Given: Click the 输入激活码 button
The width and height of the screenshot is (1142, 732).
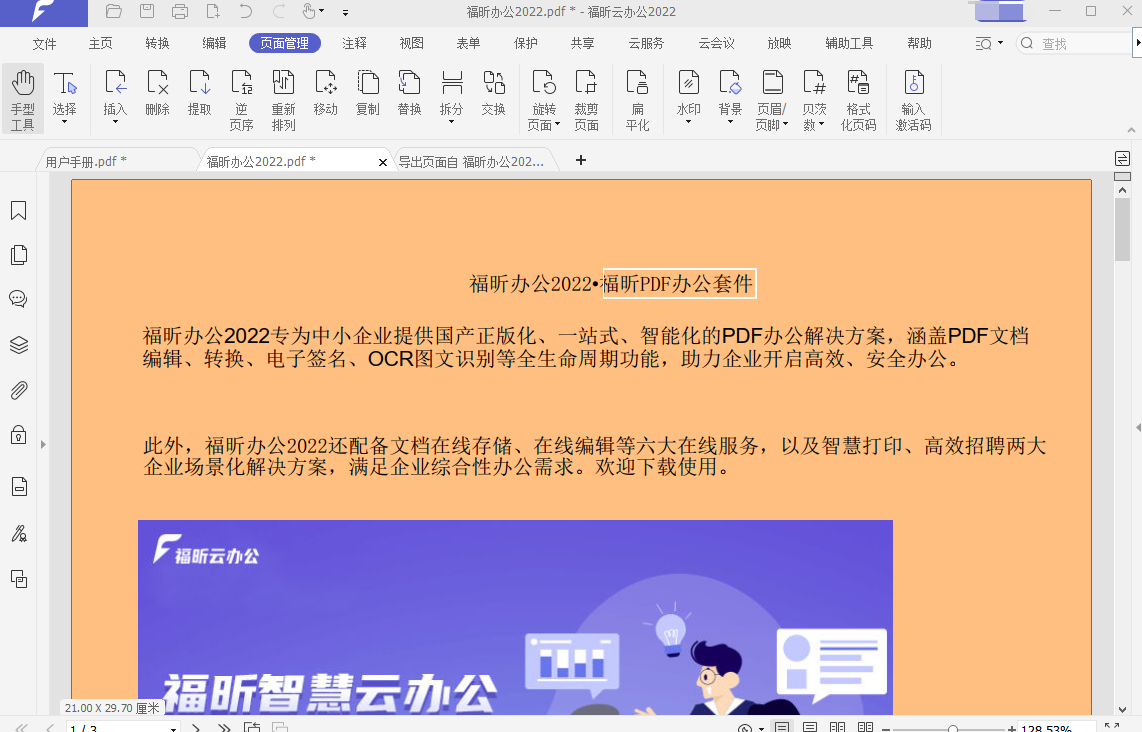Looking at the screenshot, I should pyautogui.click(x=913, y=95).
